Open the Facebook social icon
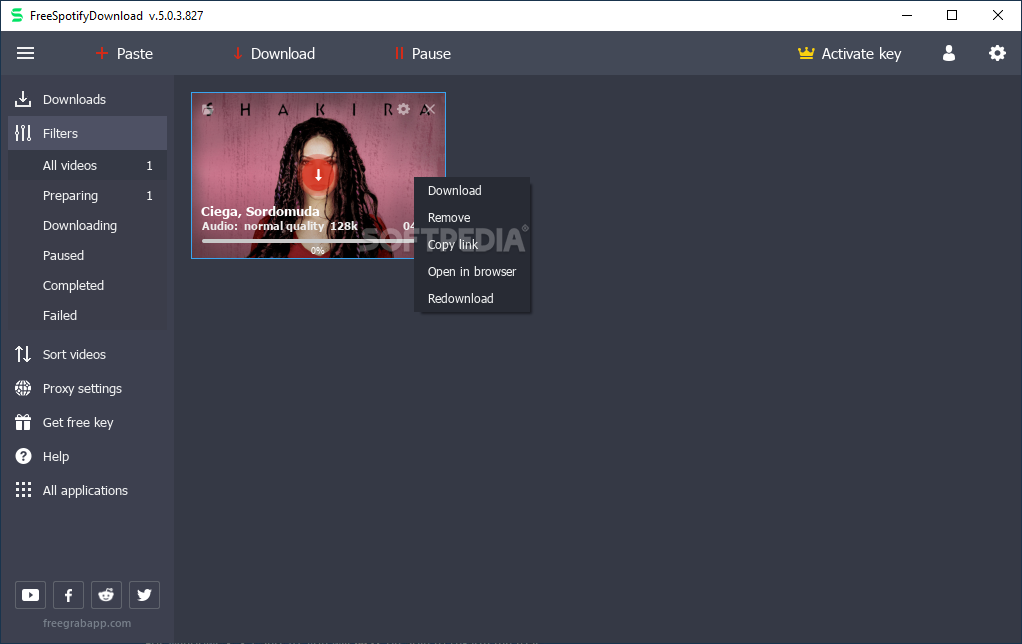Image resolution: width=1022 pixels, height=644 pixels. [x=68, y=595]
